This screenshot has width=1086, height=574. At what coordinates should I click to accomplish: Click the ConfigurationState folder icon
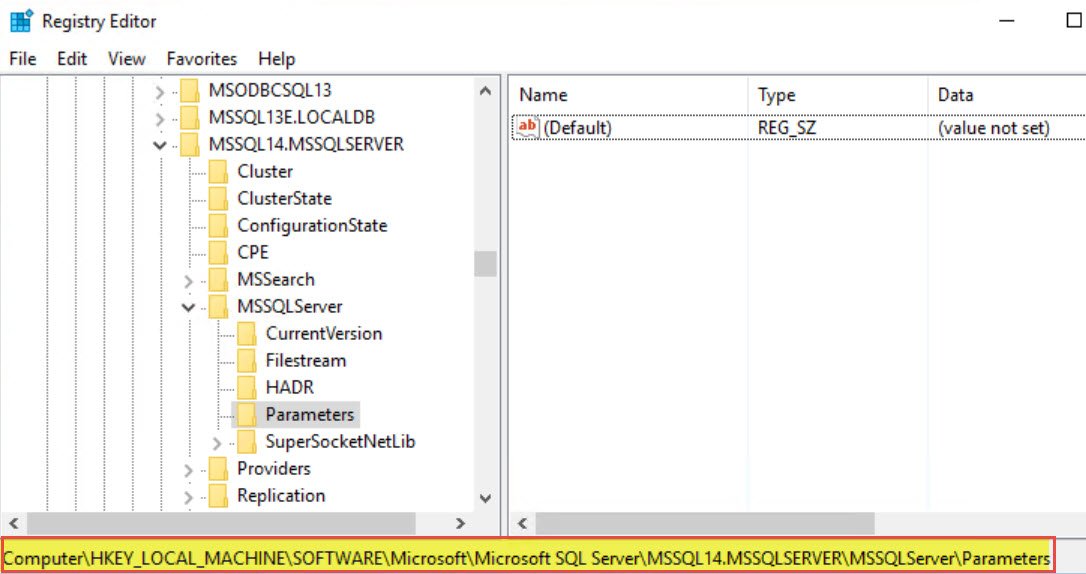[x=218, y=225]
